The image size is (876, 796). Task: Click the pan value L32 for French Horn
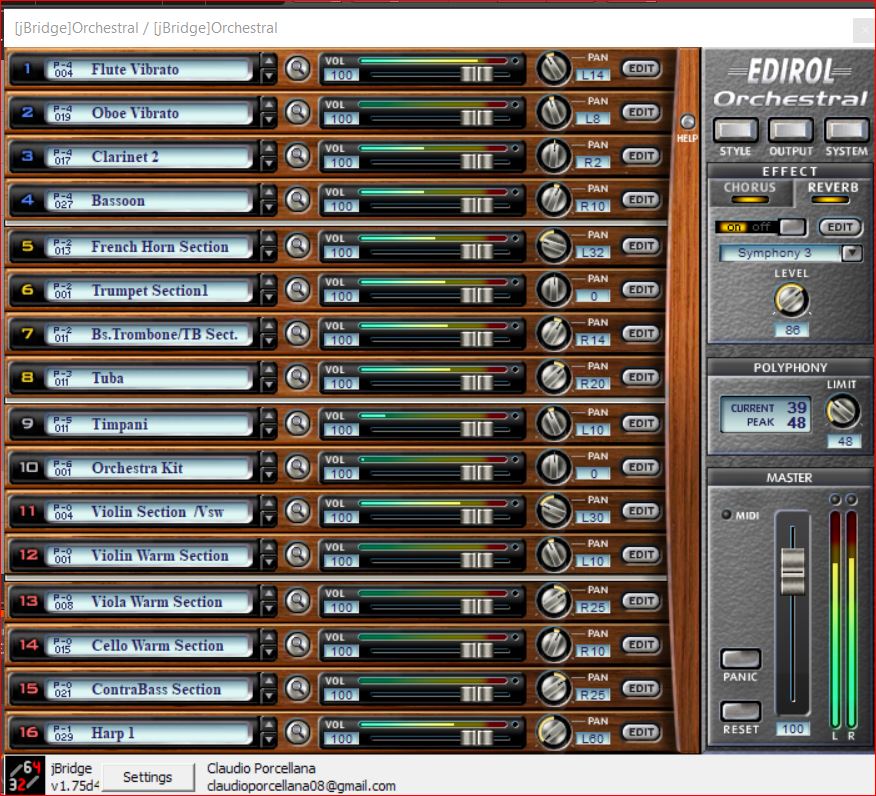(x=593, y=252)
